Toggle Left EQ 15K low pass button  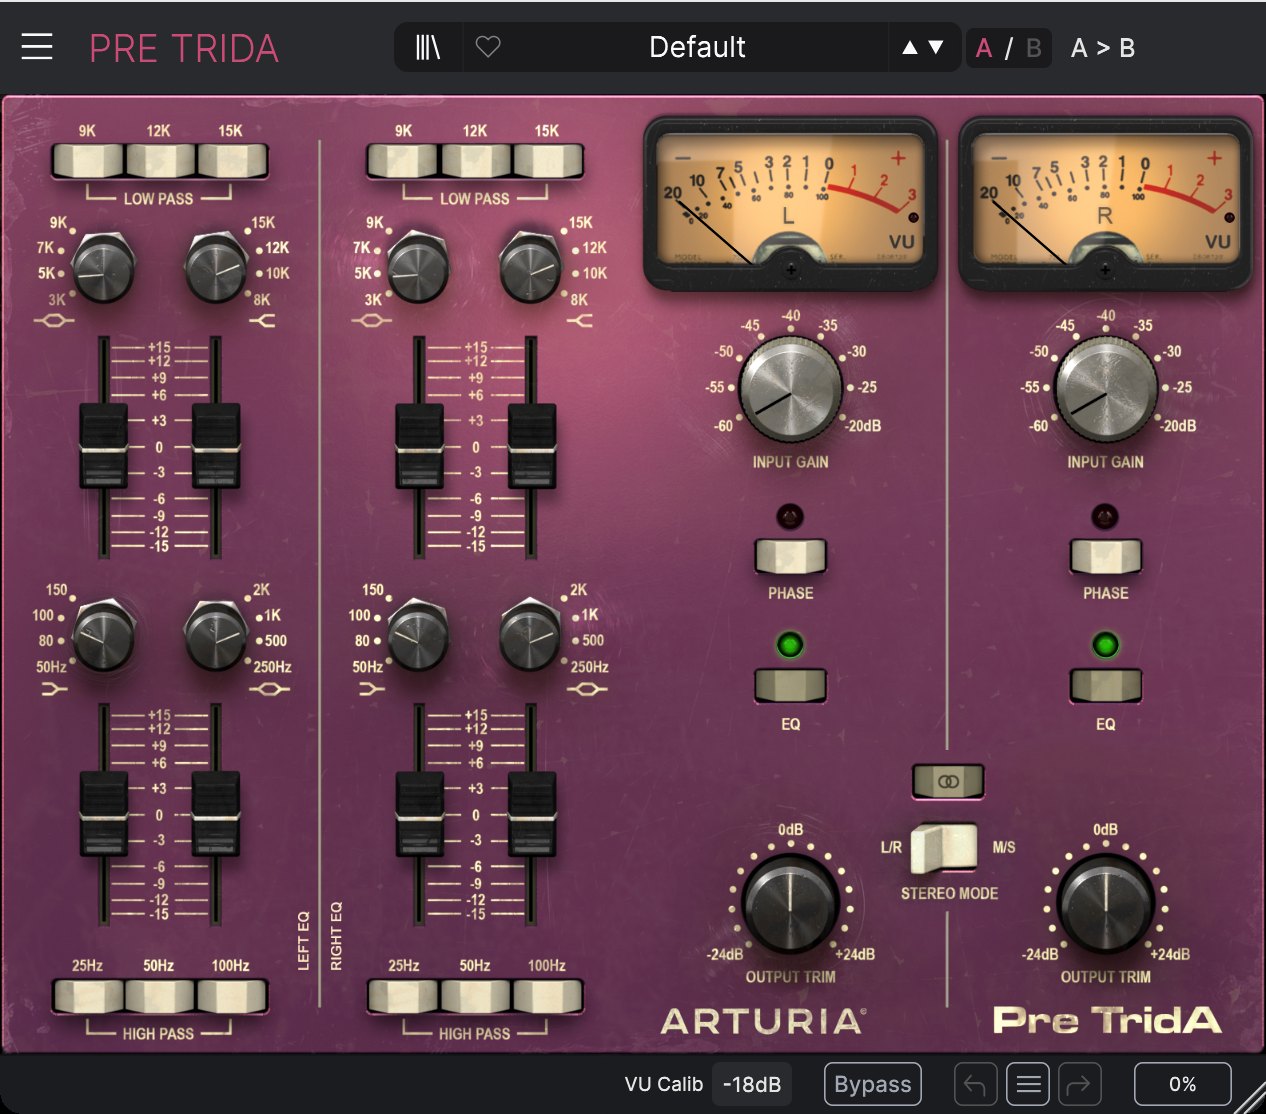coord(232,160)
